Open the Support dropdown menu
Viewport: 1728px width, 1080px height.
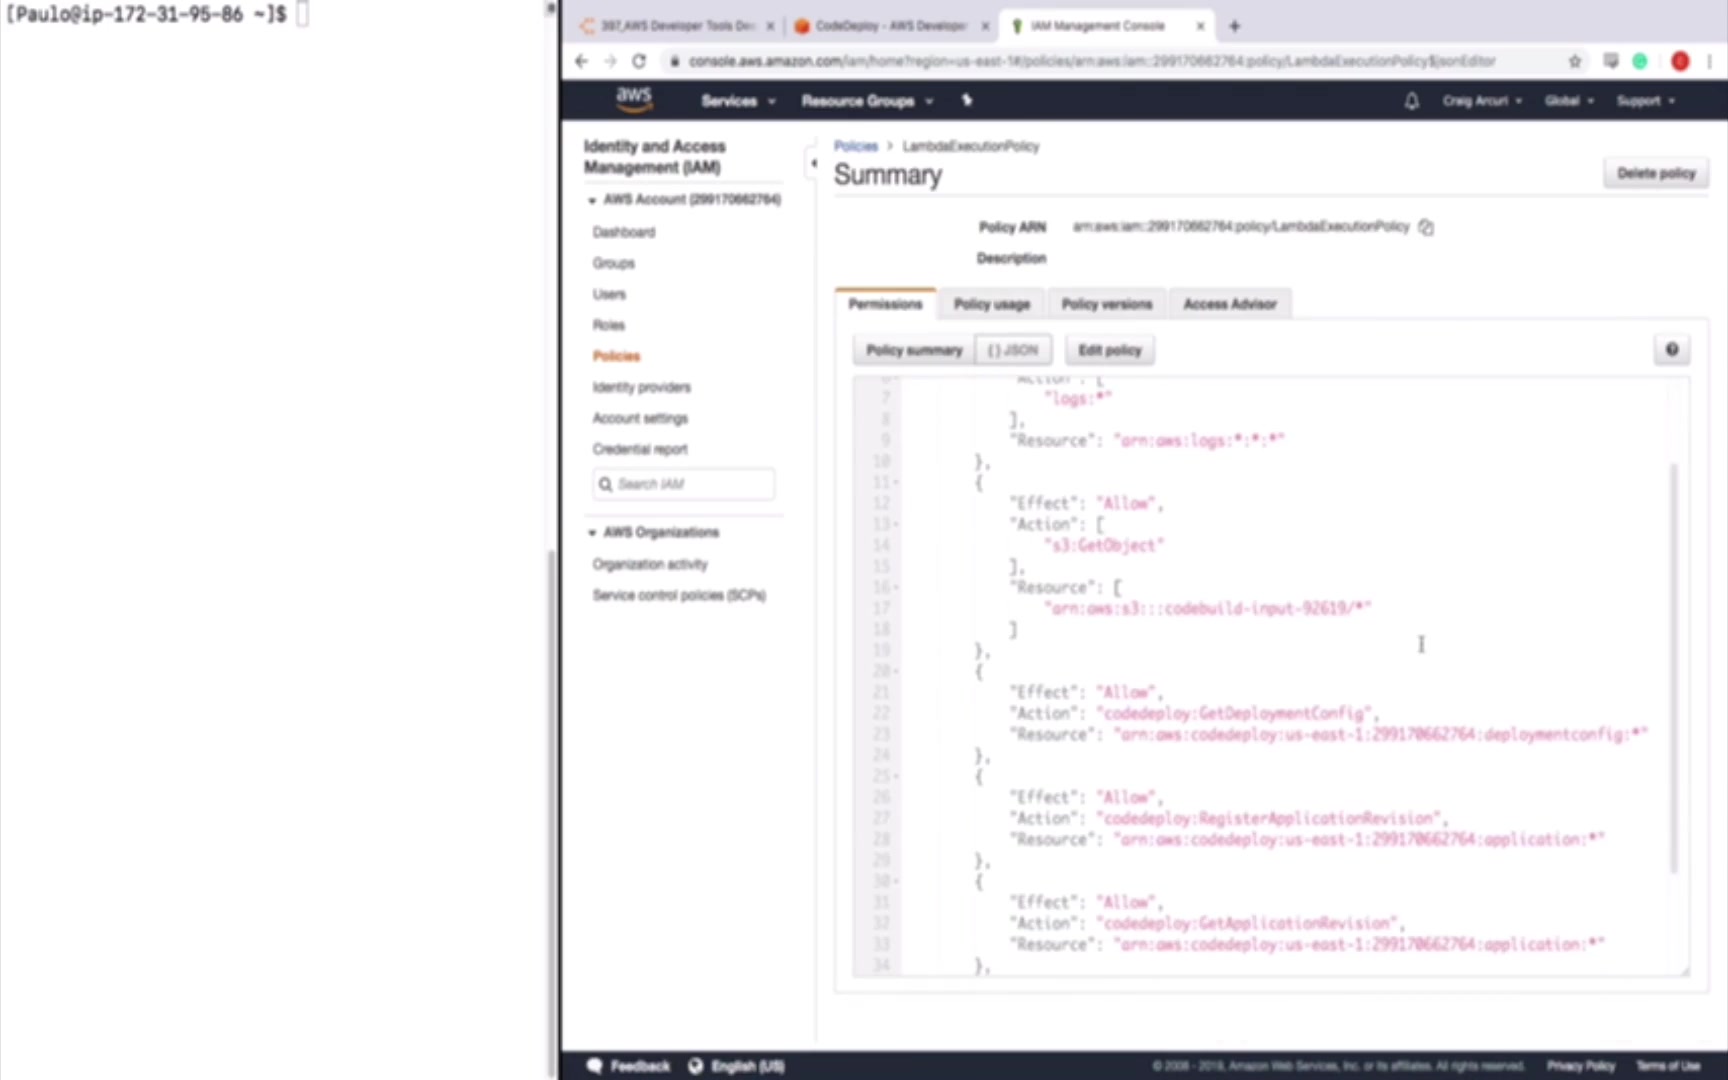point(1645,101)
